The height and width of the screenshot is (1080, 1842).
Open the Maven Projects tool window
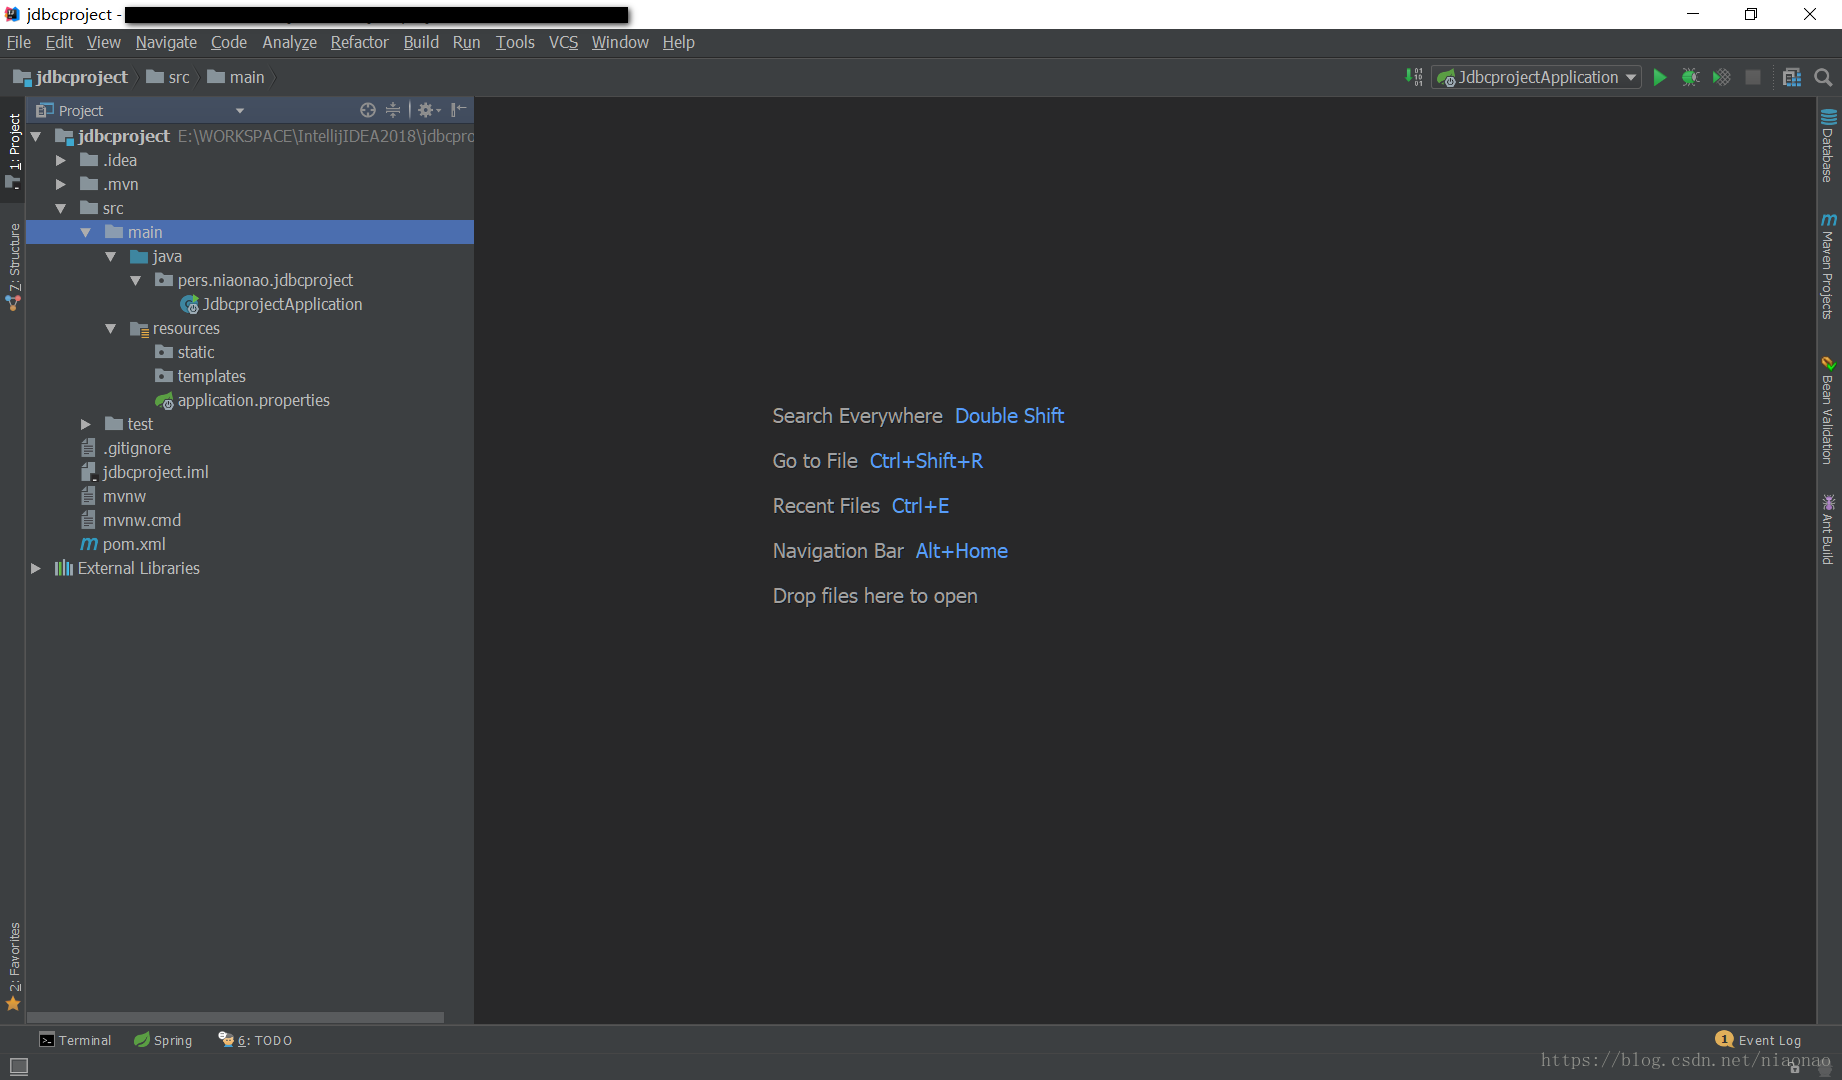click(x=1828, y=267)
